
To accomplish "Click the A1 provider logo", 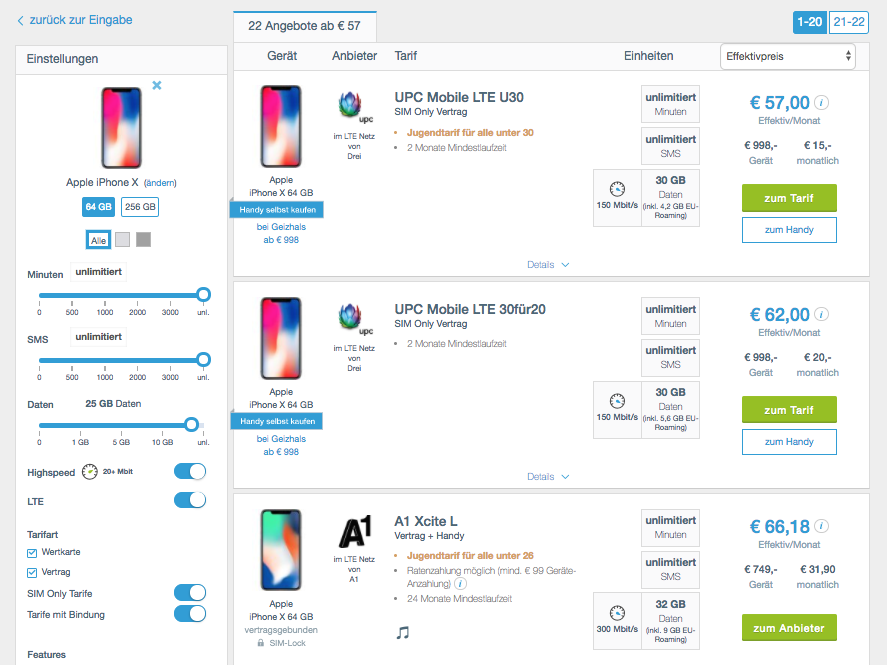I will 353,530.
